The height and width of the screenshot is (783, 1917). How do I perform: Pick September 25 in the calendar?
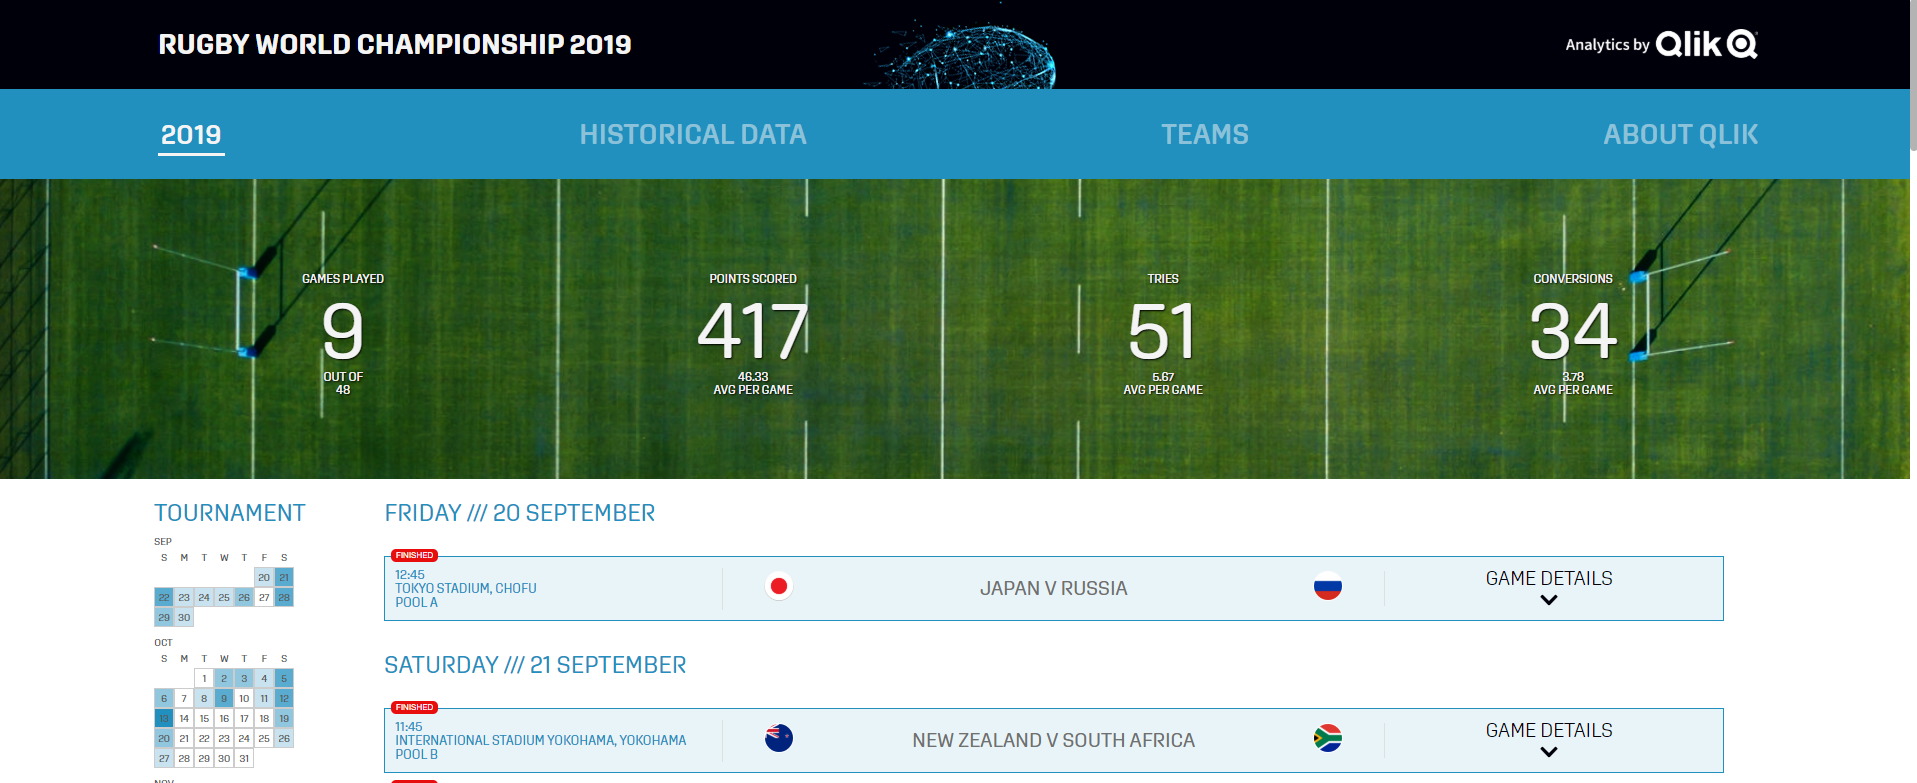coord(224,597)
